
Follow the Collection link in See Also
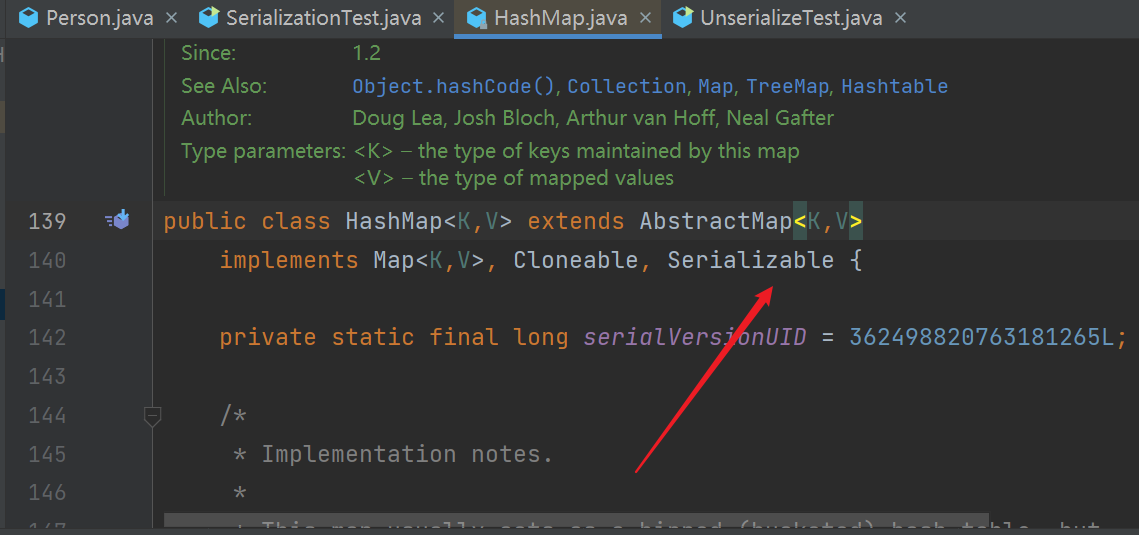[626, 86]
